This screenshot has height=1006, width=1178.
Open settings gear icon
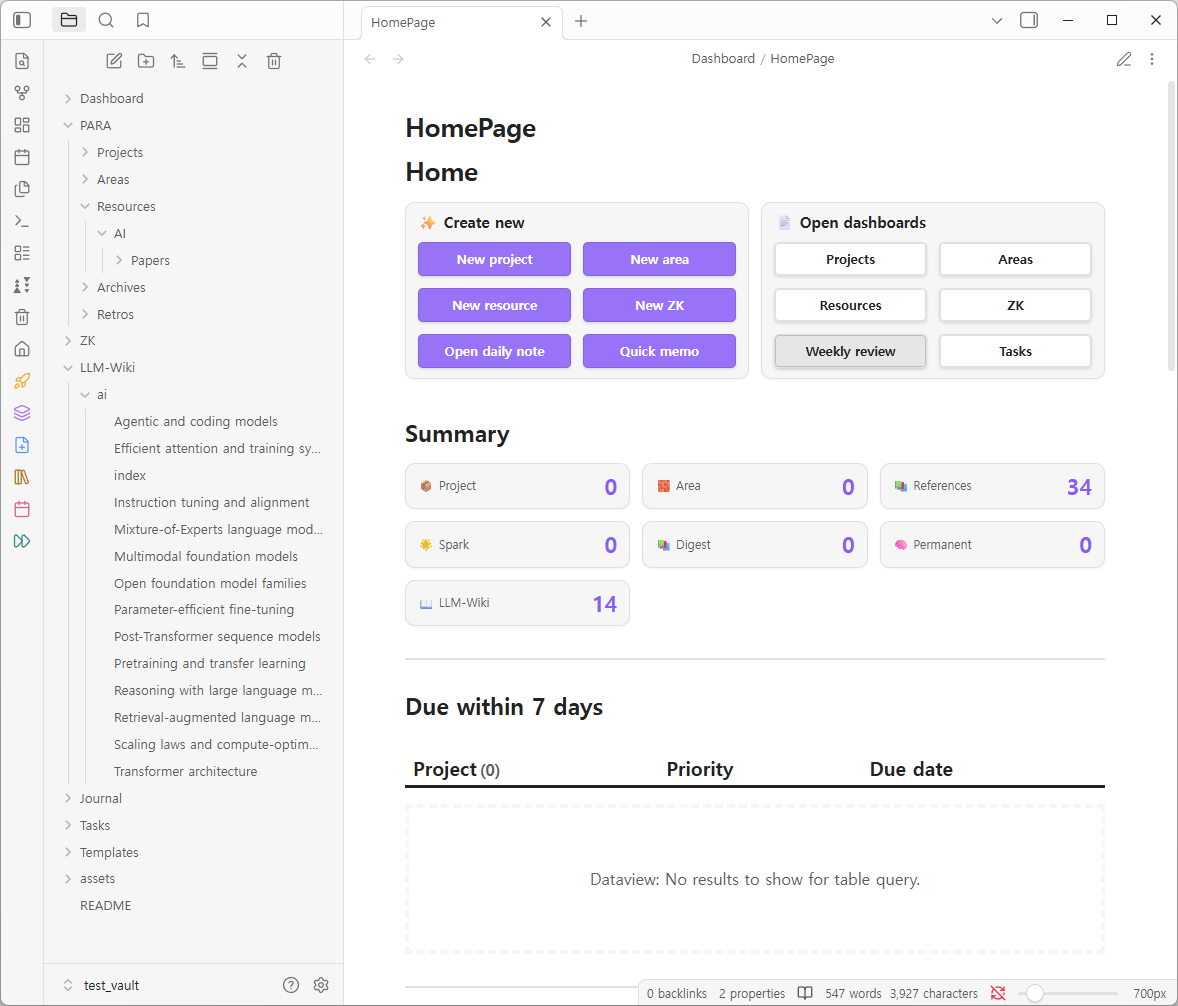click(x=321, y=985)
